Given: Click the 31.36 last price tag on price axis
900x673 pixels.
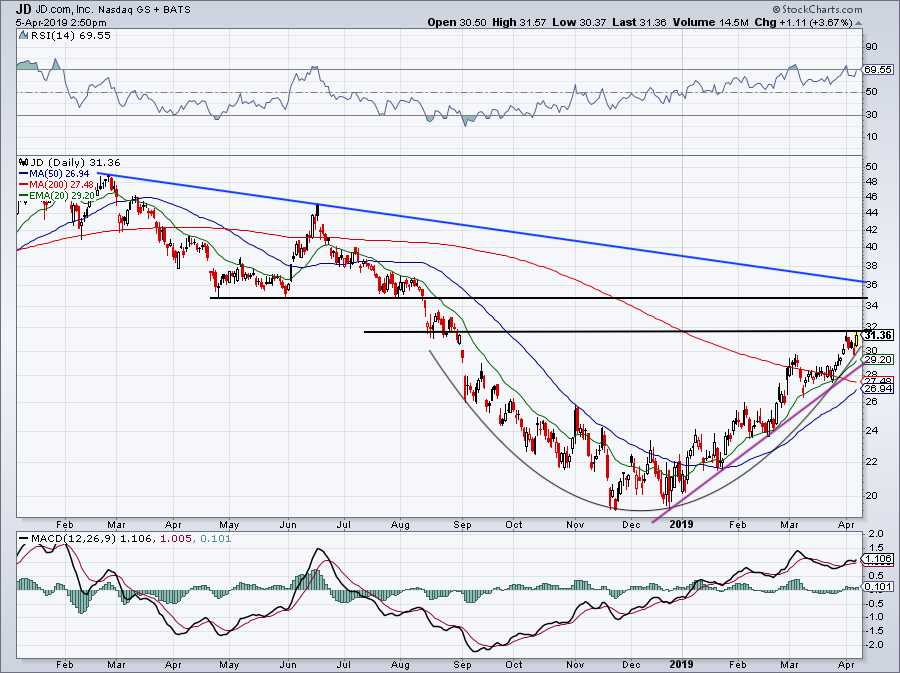Looking at the screenshot, I should point(879,335).
